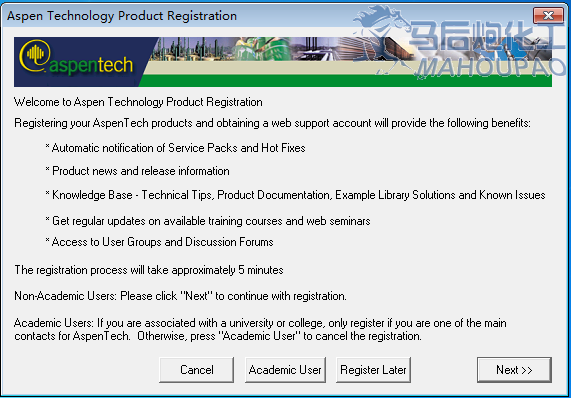Click the Welcome to Aspen Technology heading text
This screenshot has height=398, width=571.
pyautogui.click(x=138, y=102)
